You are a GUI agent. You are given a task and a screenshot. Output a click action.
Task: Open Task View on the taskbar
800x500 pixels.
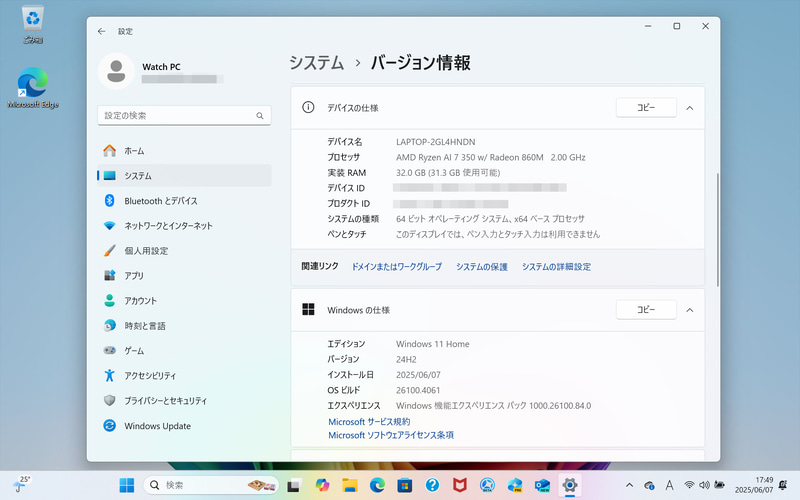293,485
